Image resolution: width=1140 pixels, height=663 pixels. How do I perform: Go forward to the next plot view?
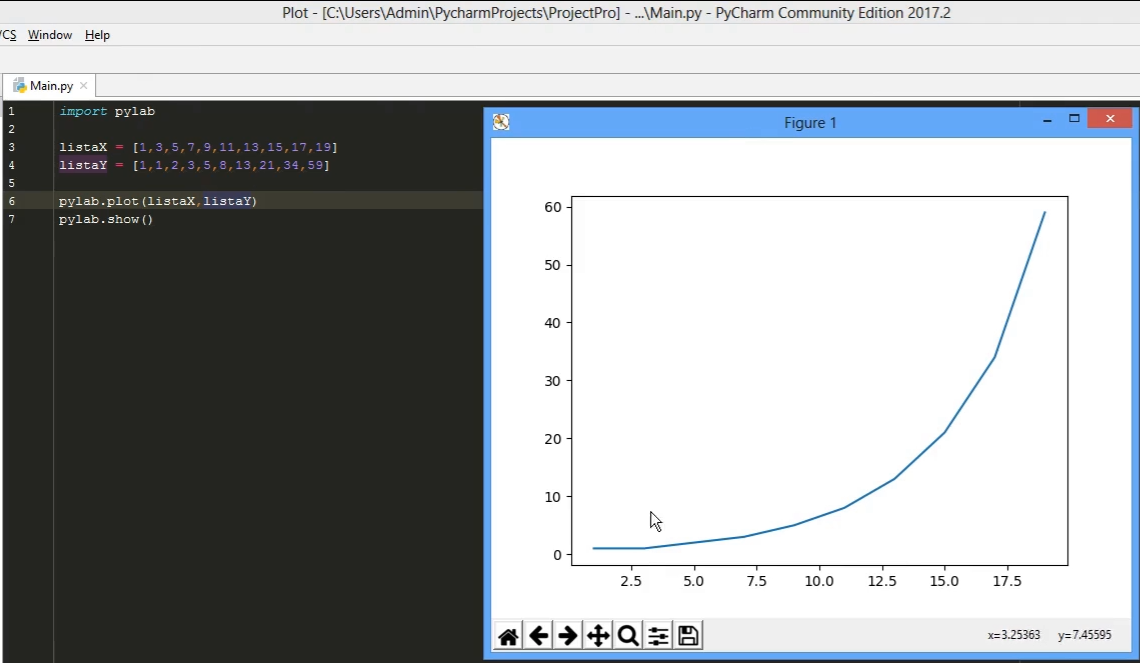[x=568, y=636]
